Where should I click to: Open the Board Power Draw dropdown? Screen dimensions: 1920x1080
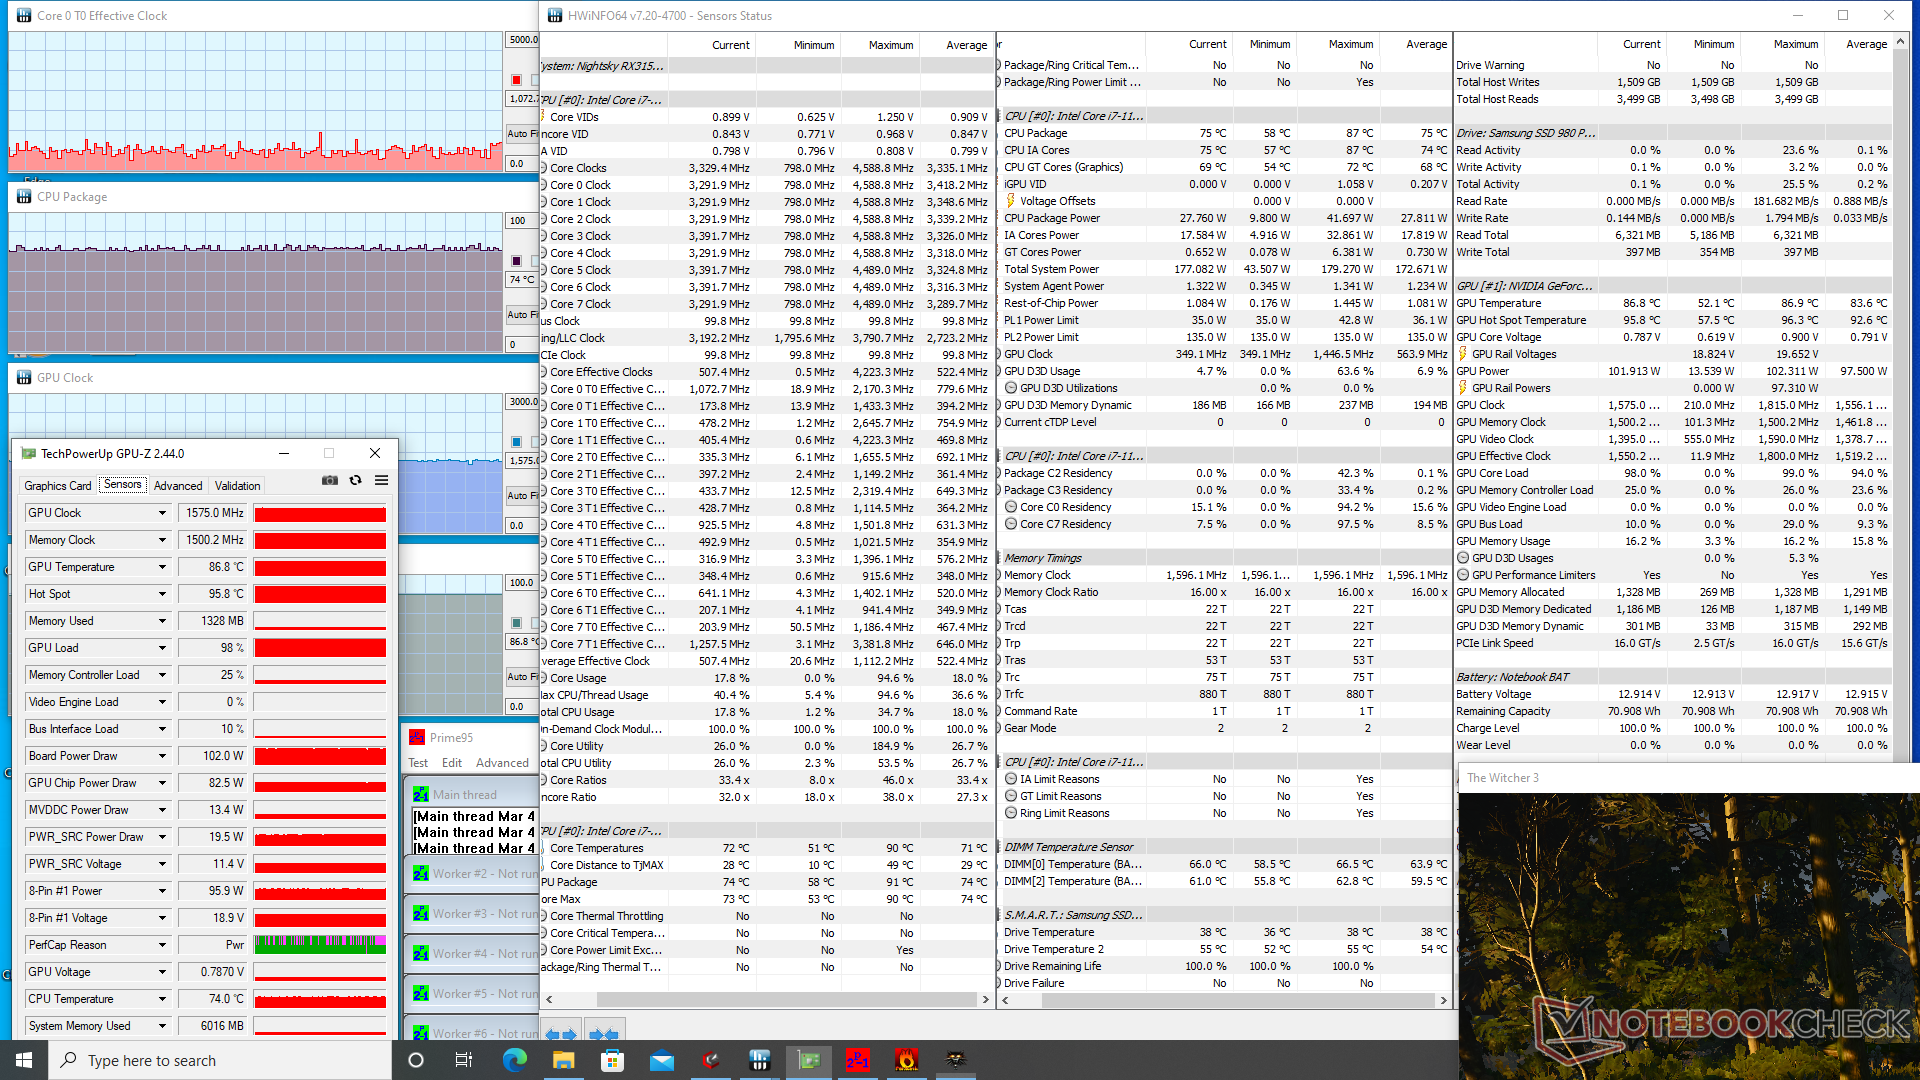coord(162,756)
